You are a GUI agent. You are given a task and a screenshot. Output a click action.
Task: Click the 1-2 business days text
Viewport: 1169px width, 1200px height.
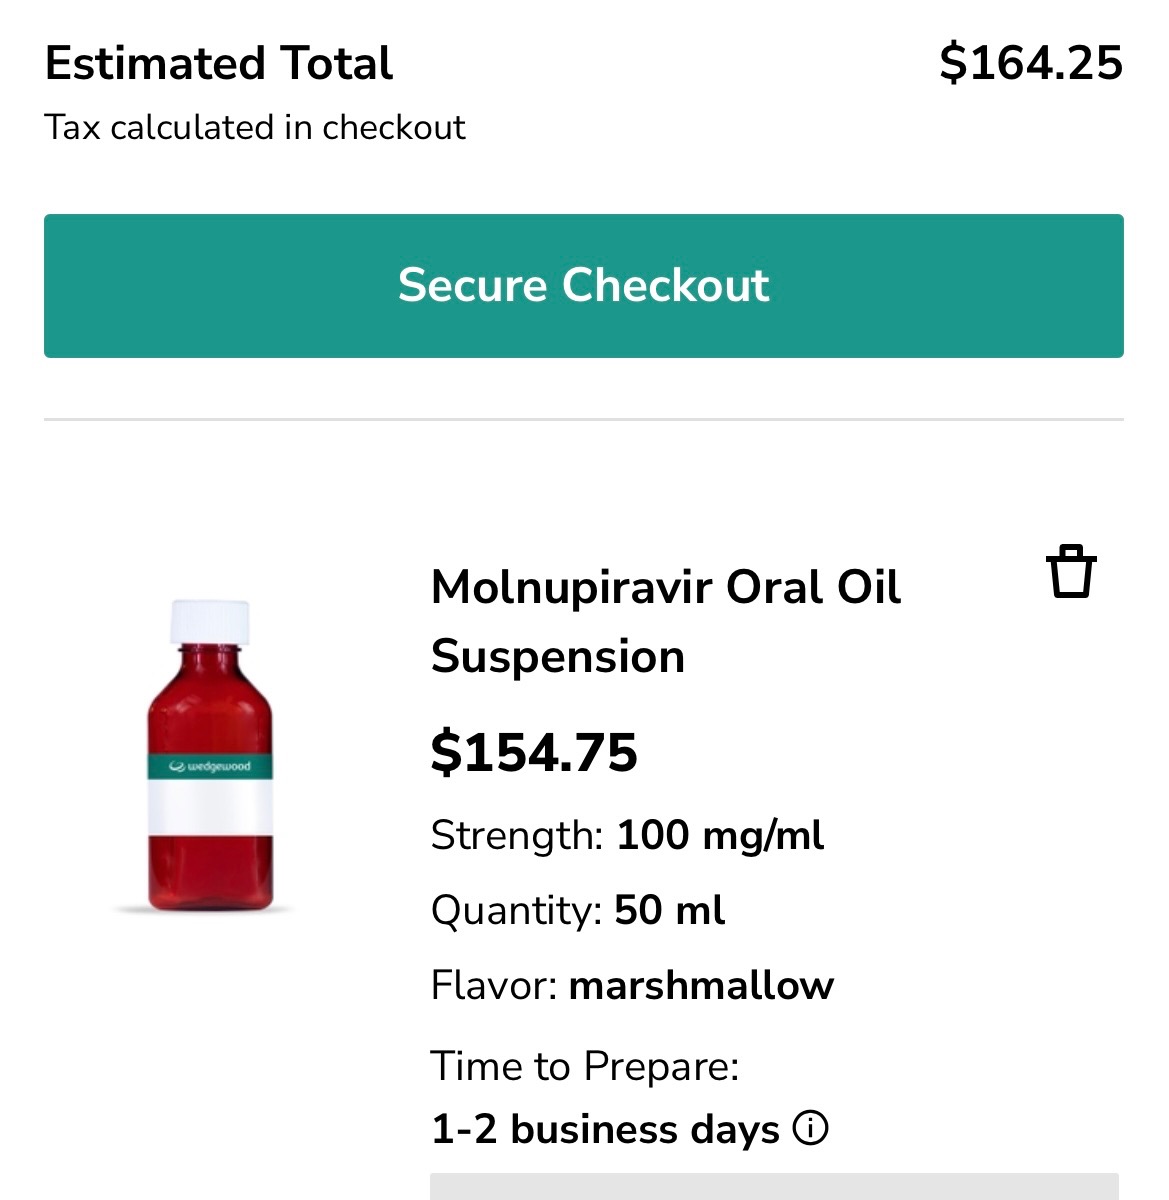[x=605, y=1130]
